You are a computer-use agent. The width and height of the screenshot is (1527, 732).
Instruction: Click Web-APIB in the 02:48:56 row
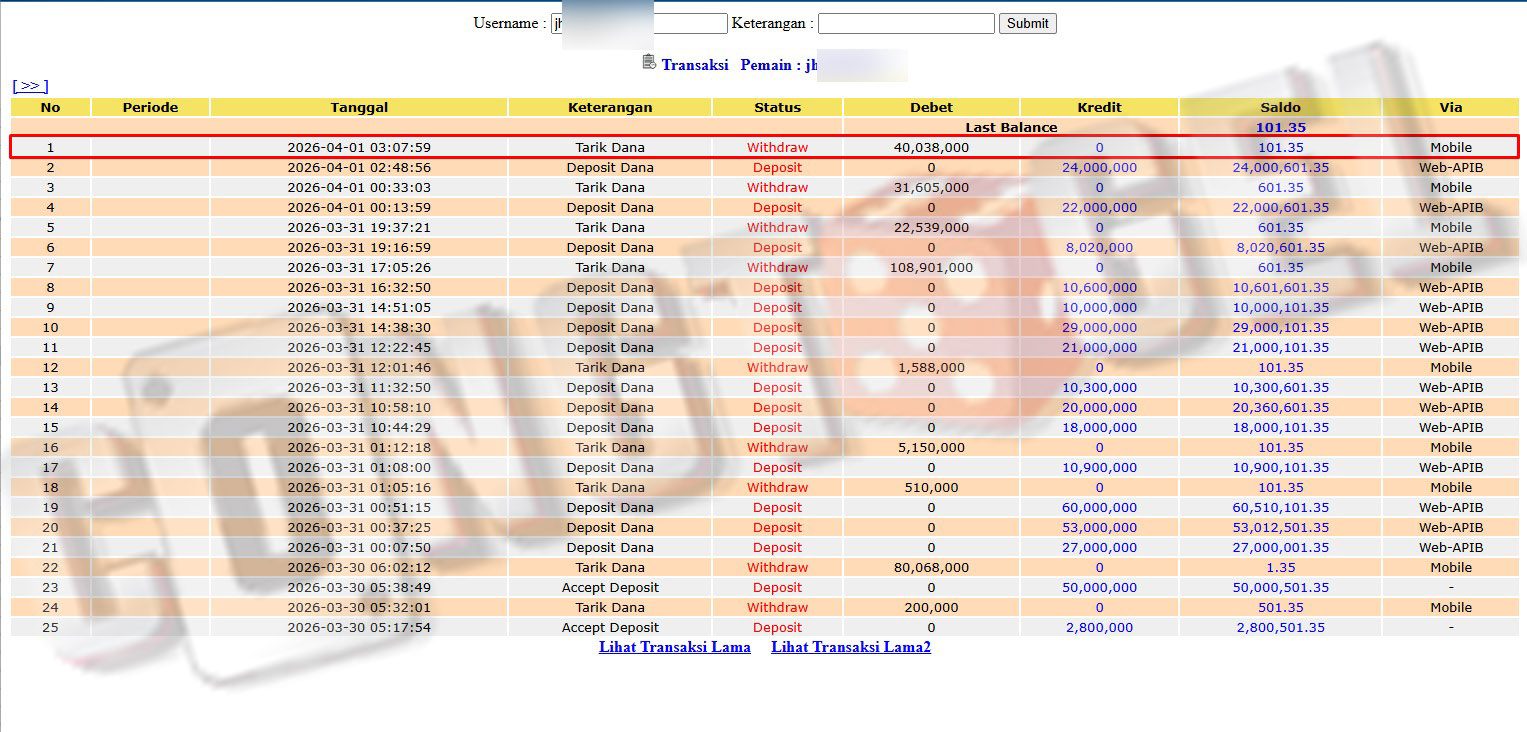pyautogui.click(x=1451, y=167)
